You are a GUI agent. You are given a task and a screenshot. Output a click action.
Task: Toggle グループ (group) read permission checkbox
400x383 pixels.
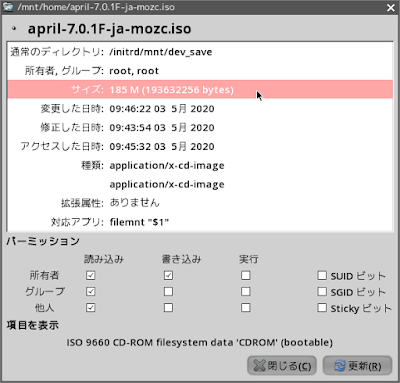tap(90, 291)
